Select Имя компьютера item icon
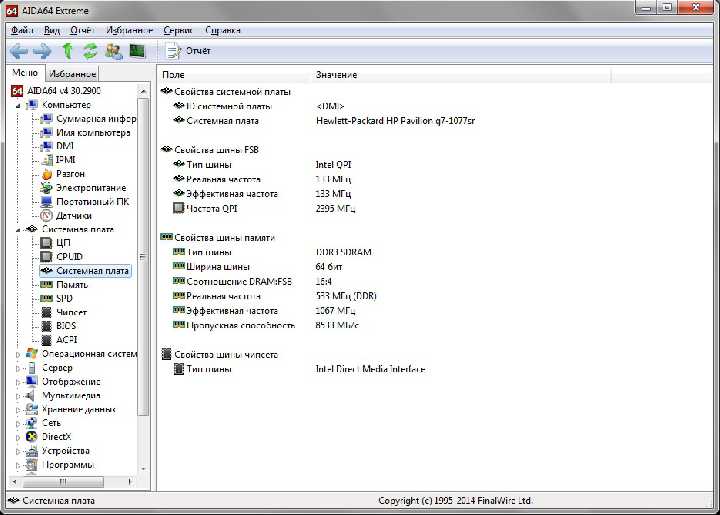The image size is (720, 515). (46, 133)
